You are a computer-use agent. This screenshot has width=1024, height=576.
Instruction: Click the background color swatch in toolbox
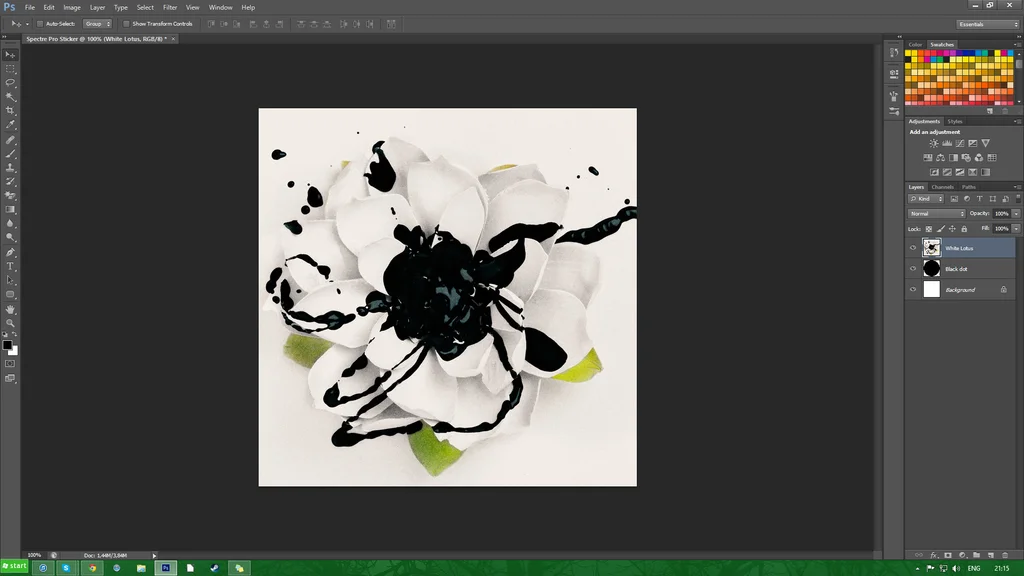tap(14, 351)
